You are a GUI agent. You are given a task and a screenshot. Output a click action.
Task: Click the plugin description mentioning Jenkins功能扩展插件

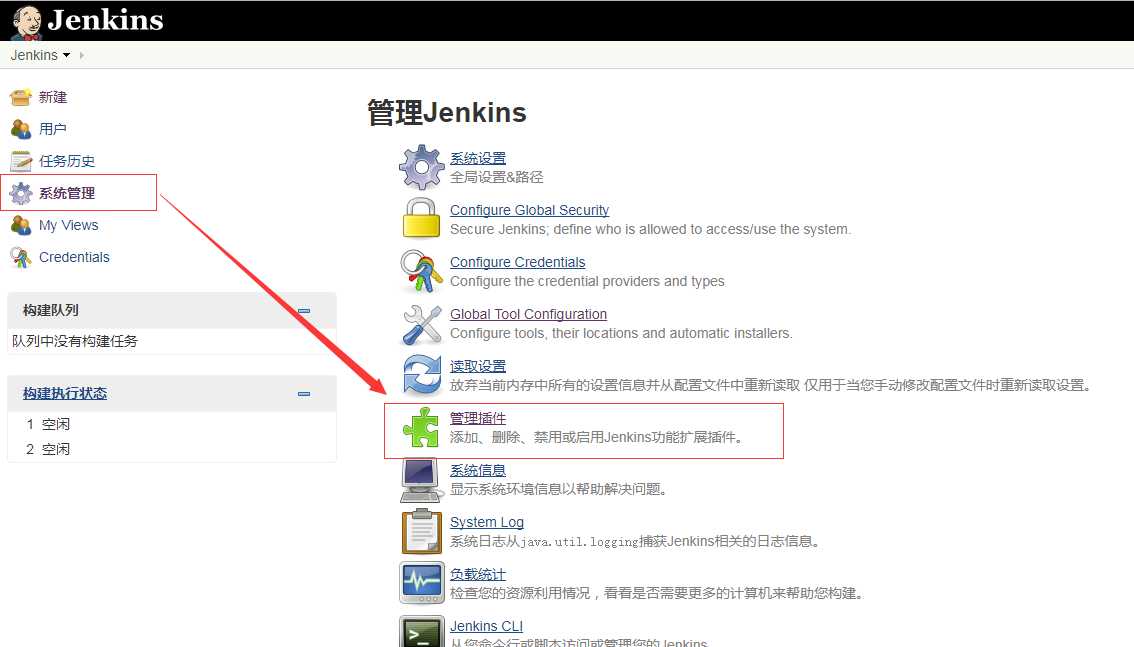(x=597, y=437)
